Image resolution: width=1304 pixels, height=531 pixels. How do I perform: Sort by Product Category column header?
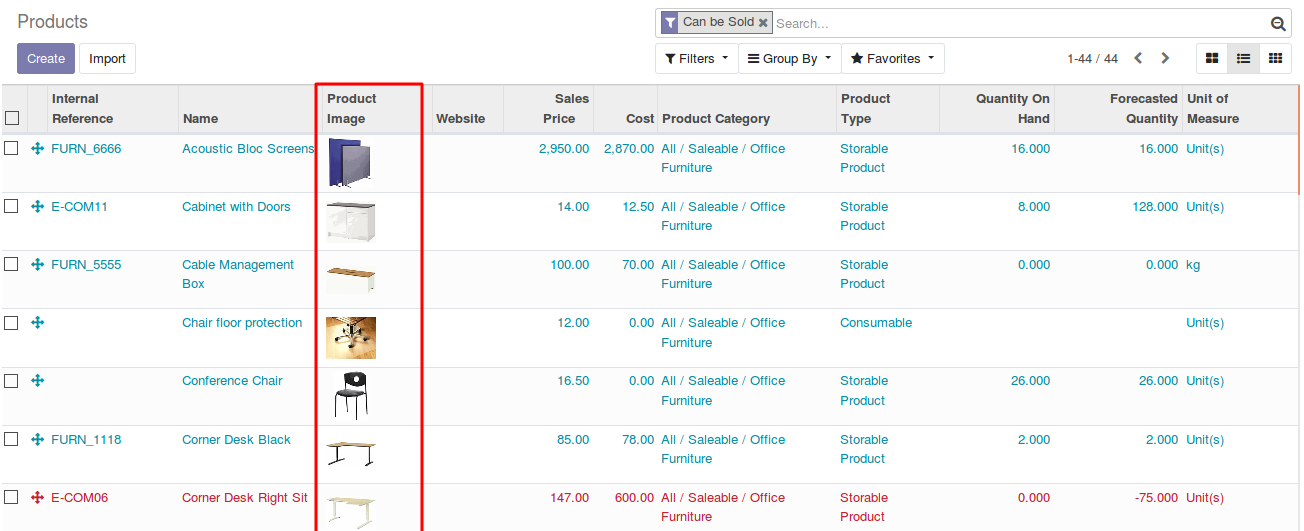(x=716, y=119)
